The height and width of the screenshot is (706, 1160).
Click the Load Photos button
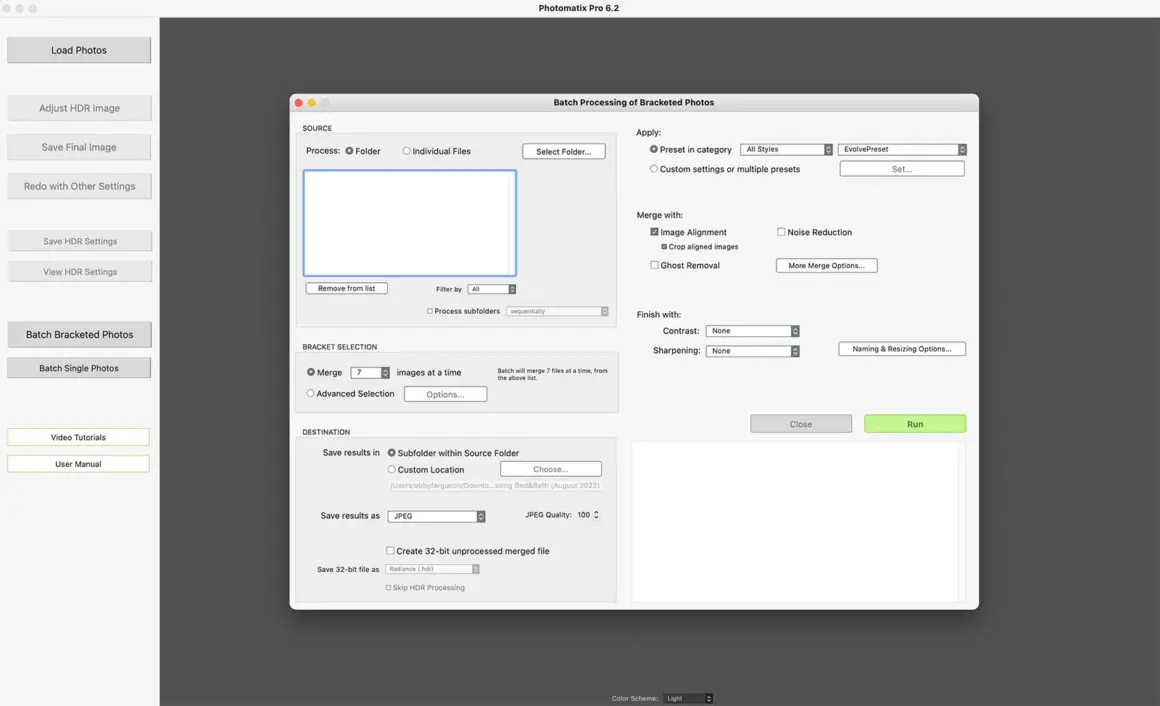tap(79, 50)
